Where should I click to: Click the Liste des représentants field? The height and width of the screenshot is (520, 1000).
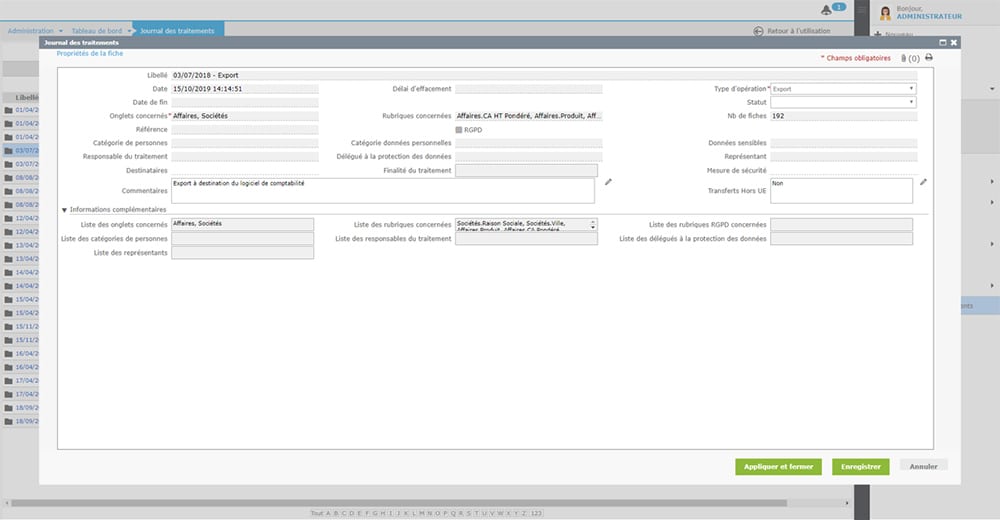[242, 253]
